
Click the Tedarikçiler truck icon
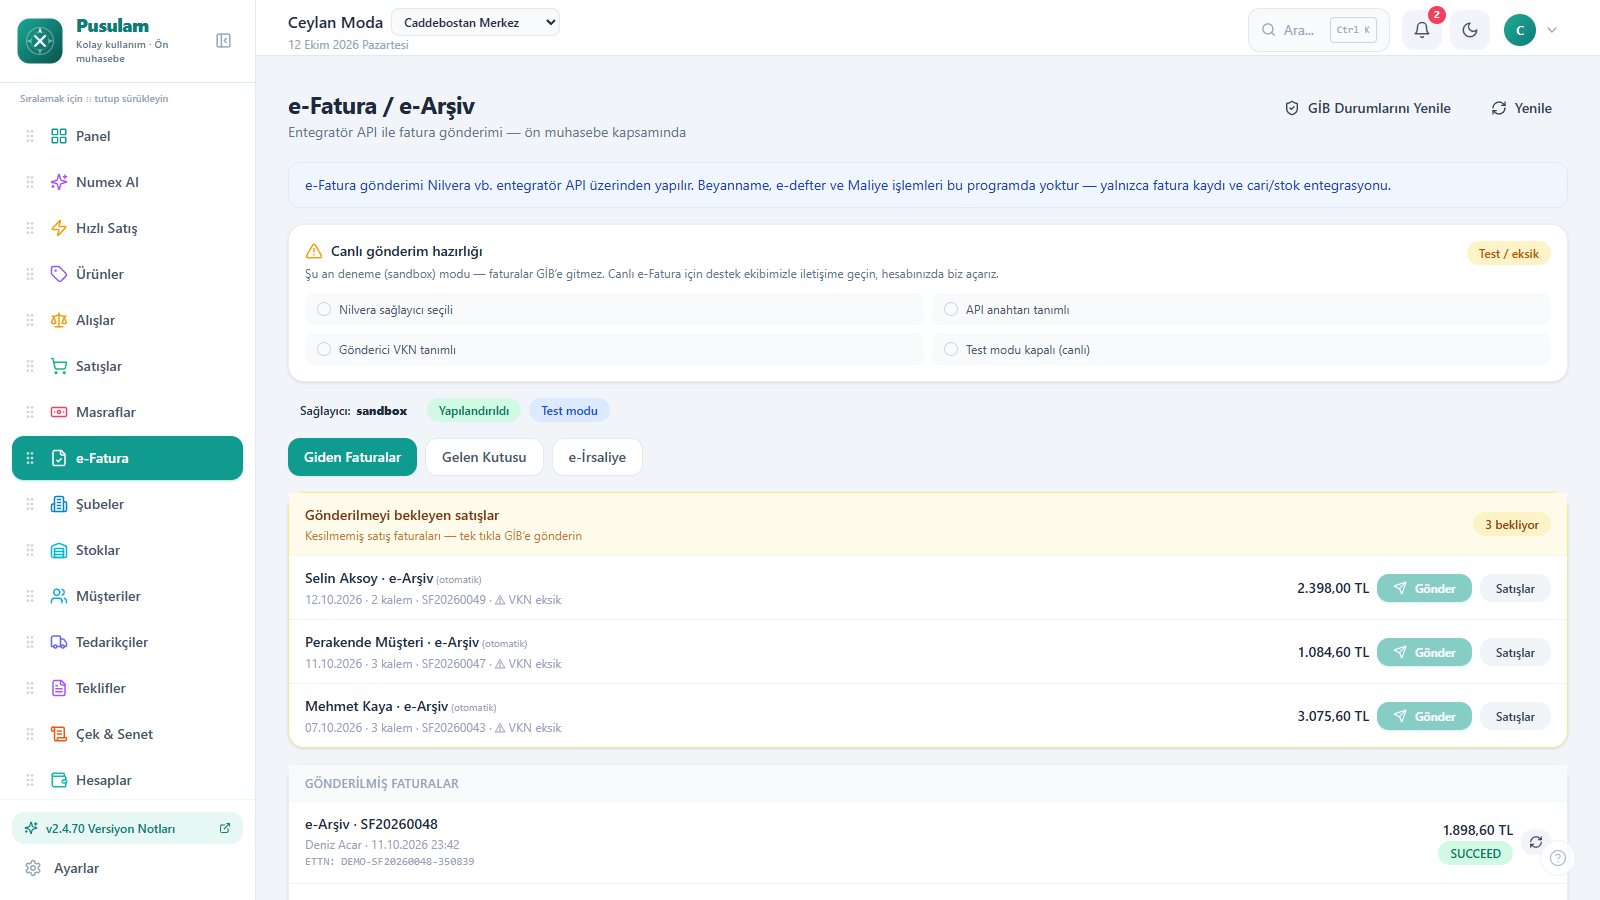(59, 642)
